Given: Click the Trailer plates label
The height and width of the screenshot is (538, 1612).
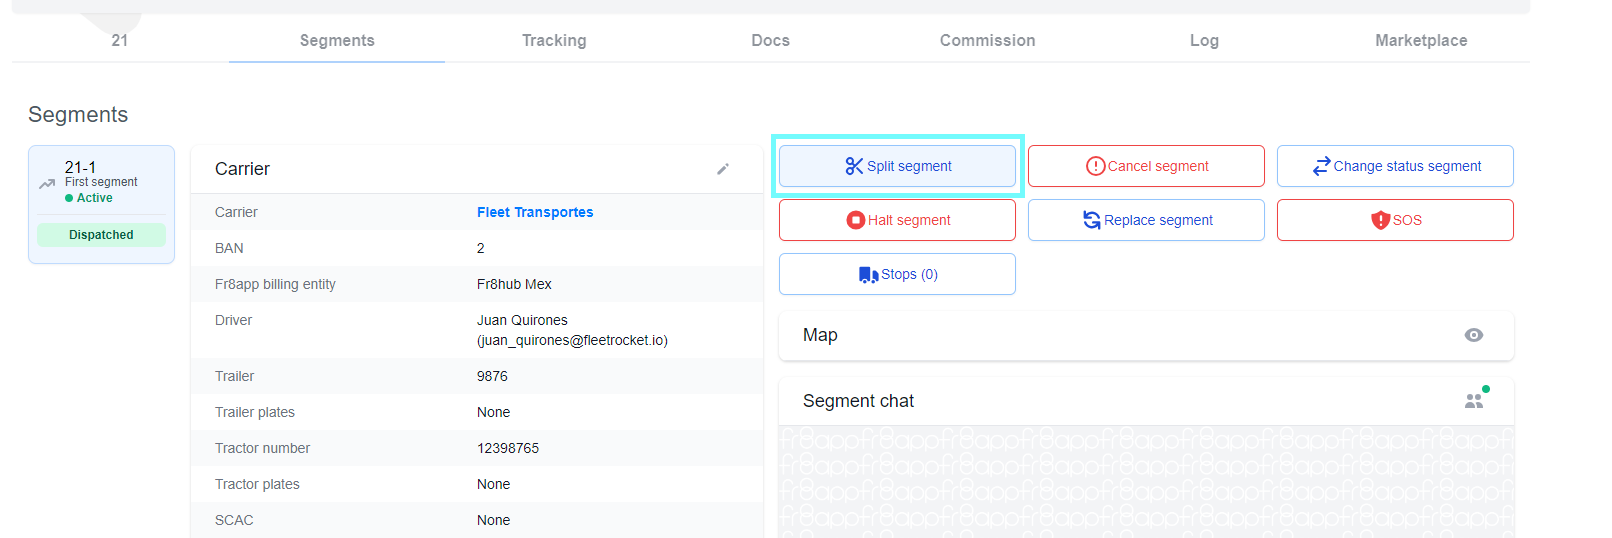Looking at the screenshot, I should point(255,412).
